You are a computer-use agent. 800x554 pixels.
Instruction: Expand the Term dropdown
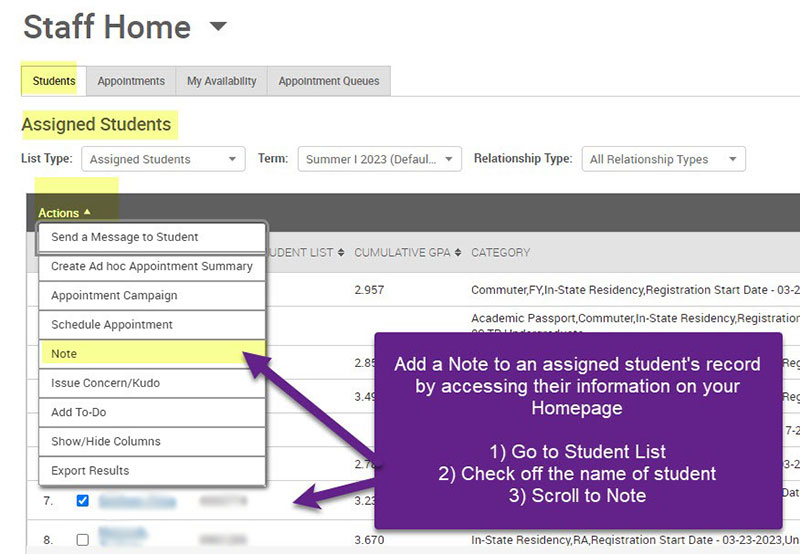pos(380,159)
